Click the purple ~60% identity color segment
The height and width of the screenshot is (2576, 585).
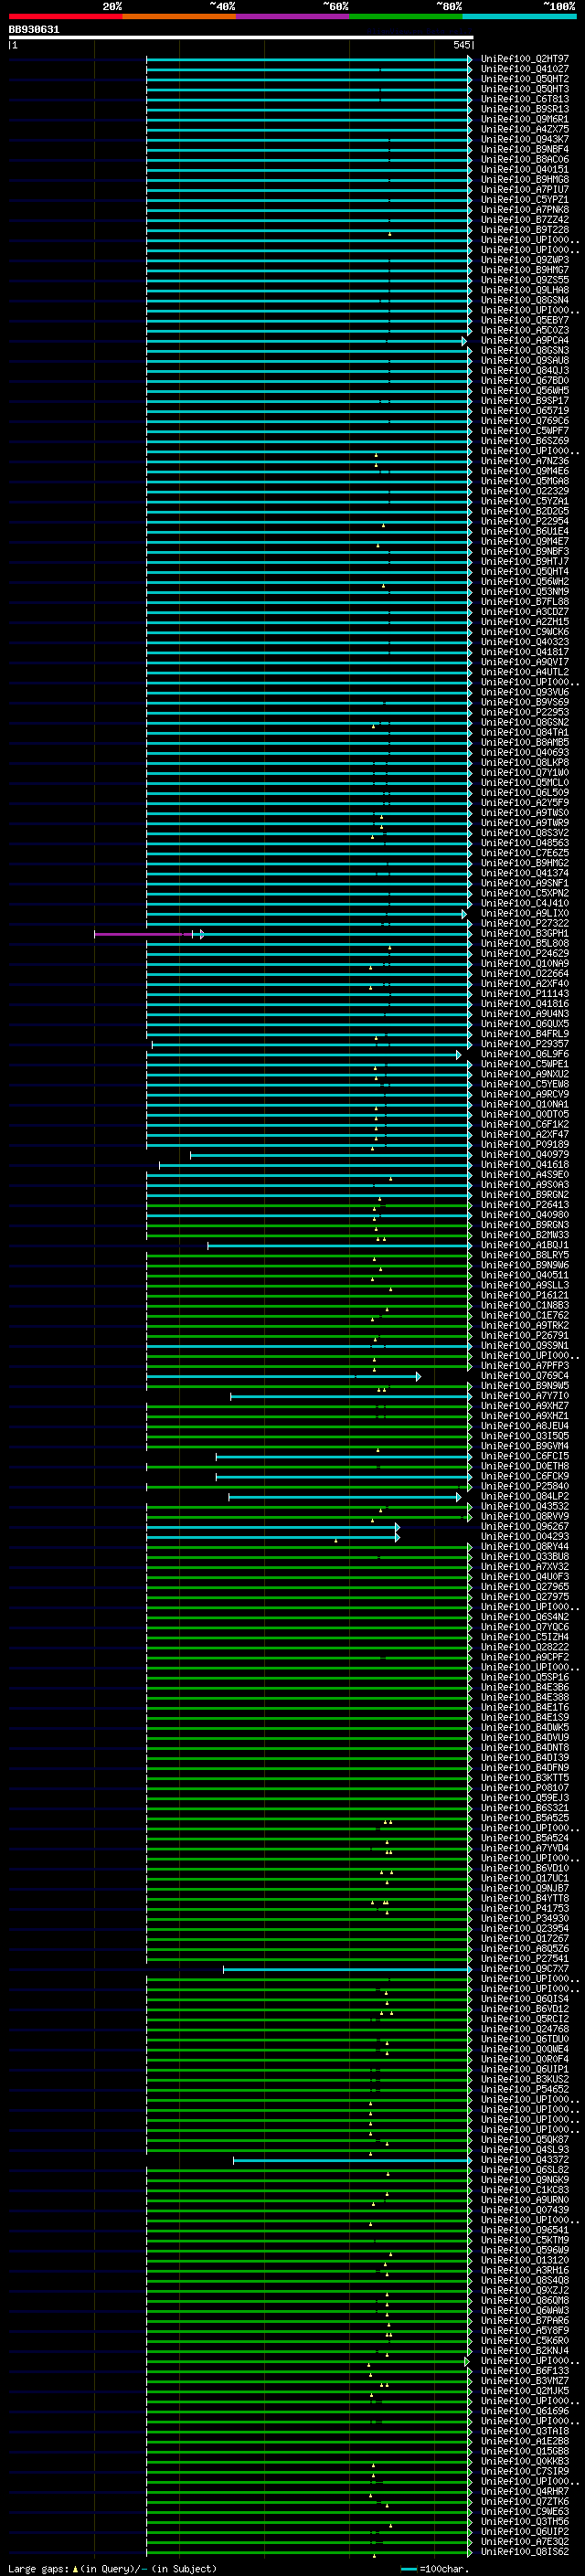coord(292,16)
